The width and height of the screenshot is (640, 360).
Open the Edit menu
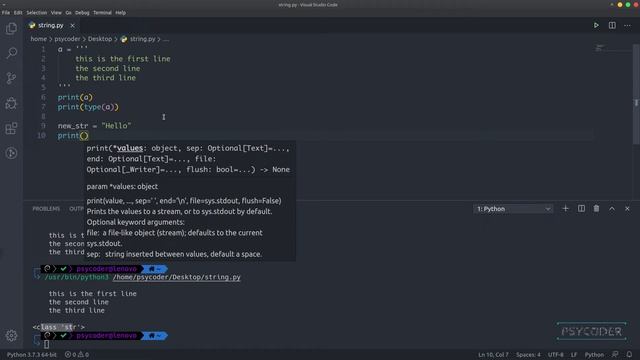18,13
